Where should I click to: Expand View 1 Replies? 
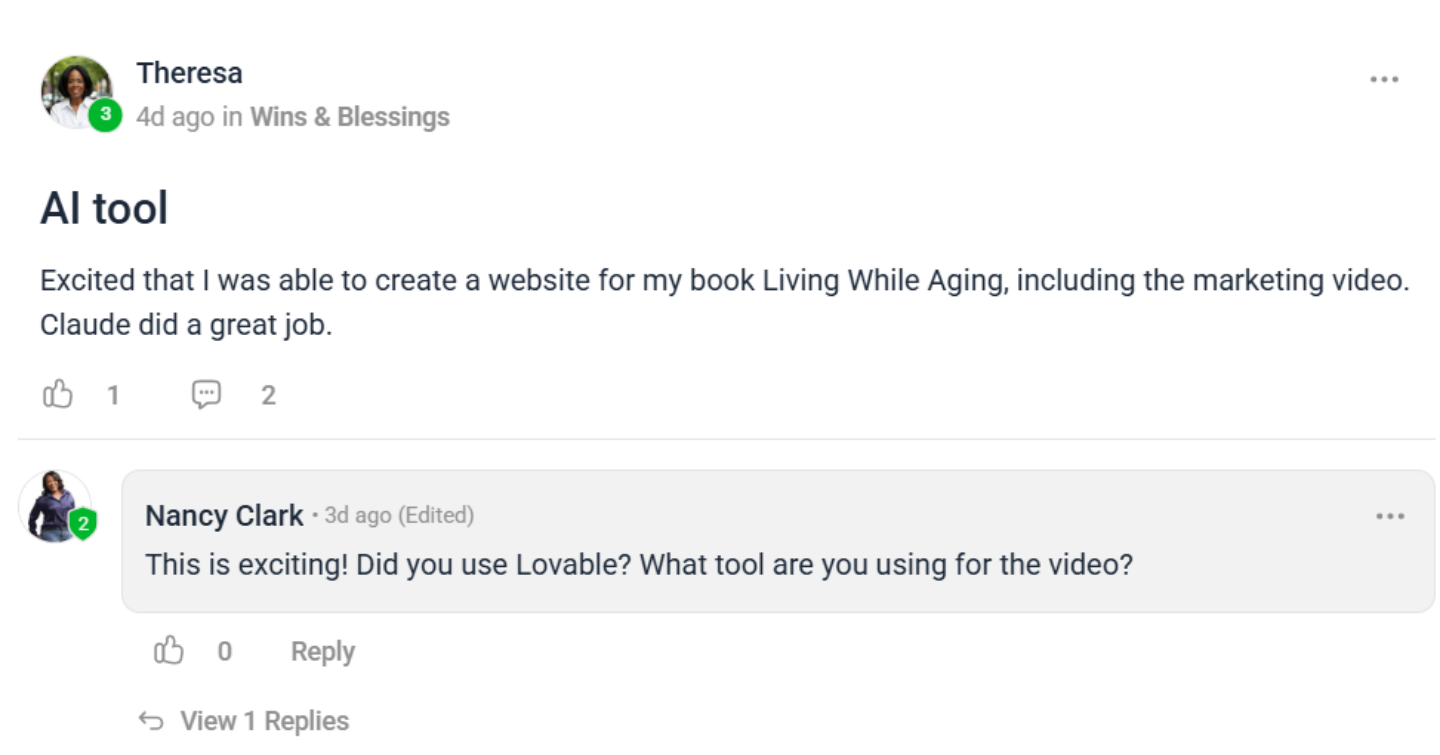tap(264, 721)
